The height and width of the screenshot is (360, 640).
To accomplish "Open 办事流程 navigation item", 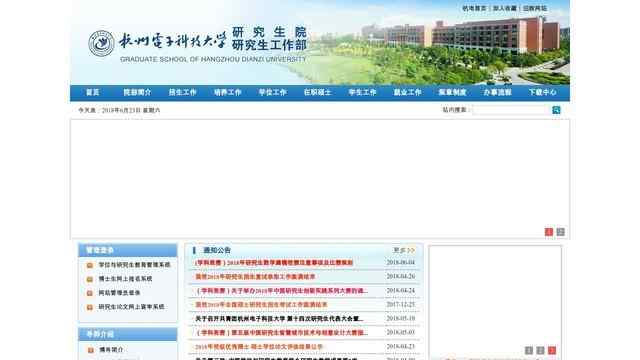I will (497, 93).
